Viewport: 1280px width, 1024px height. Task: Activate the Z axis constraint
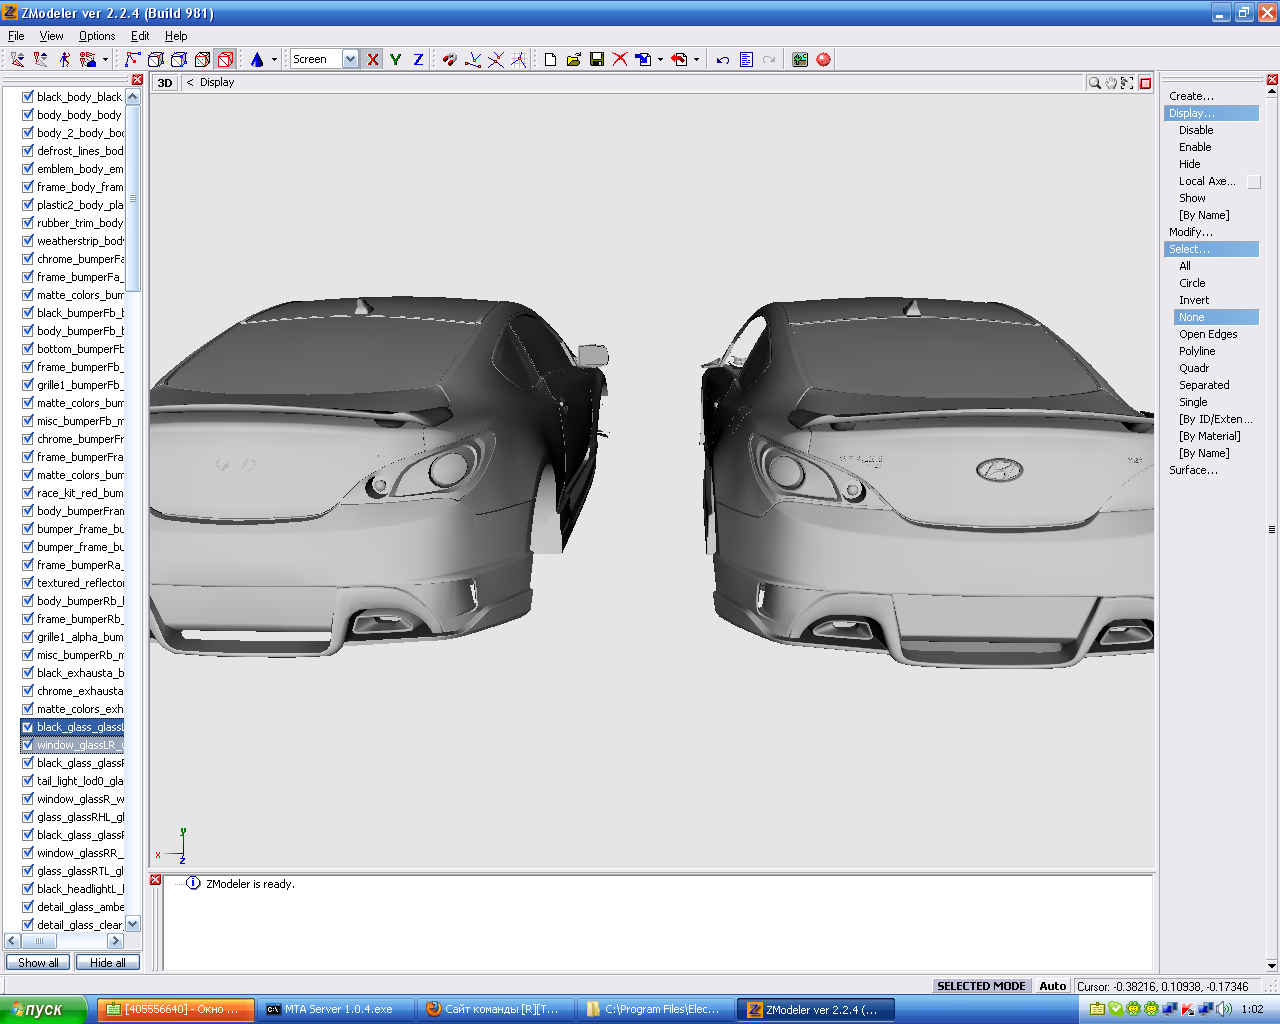coord(418,60)
